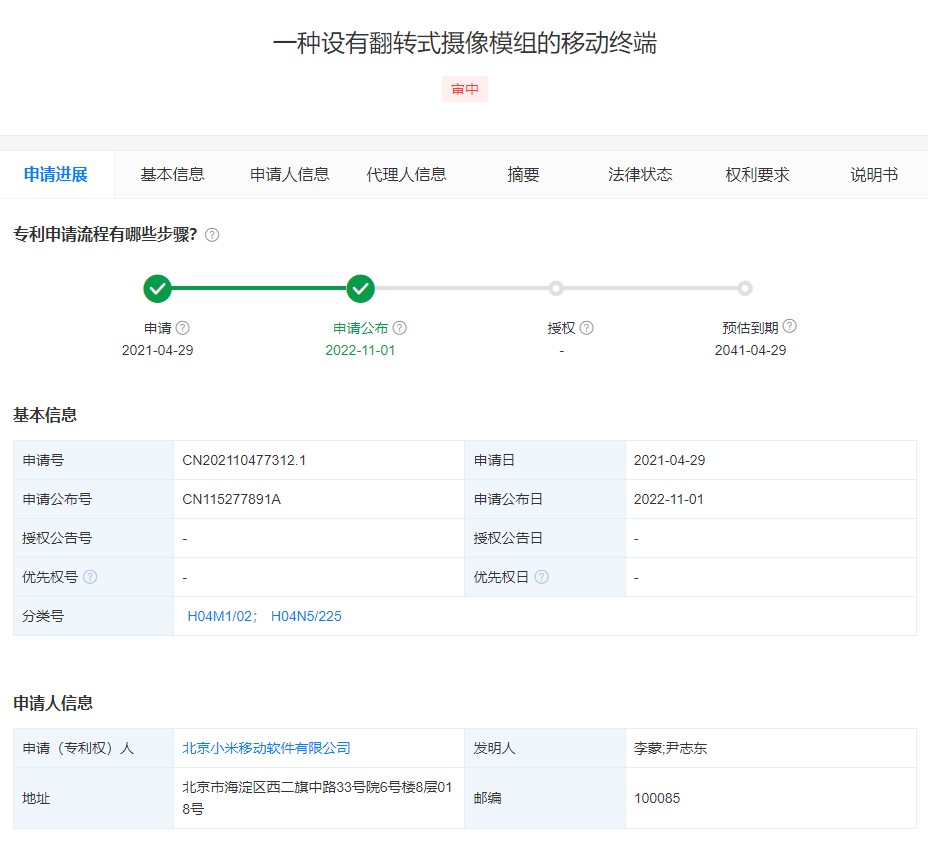Select the 代理人信息 tab
Image resolution: width=928 pixels, height=843 pixels.
(406, 175)
